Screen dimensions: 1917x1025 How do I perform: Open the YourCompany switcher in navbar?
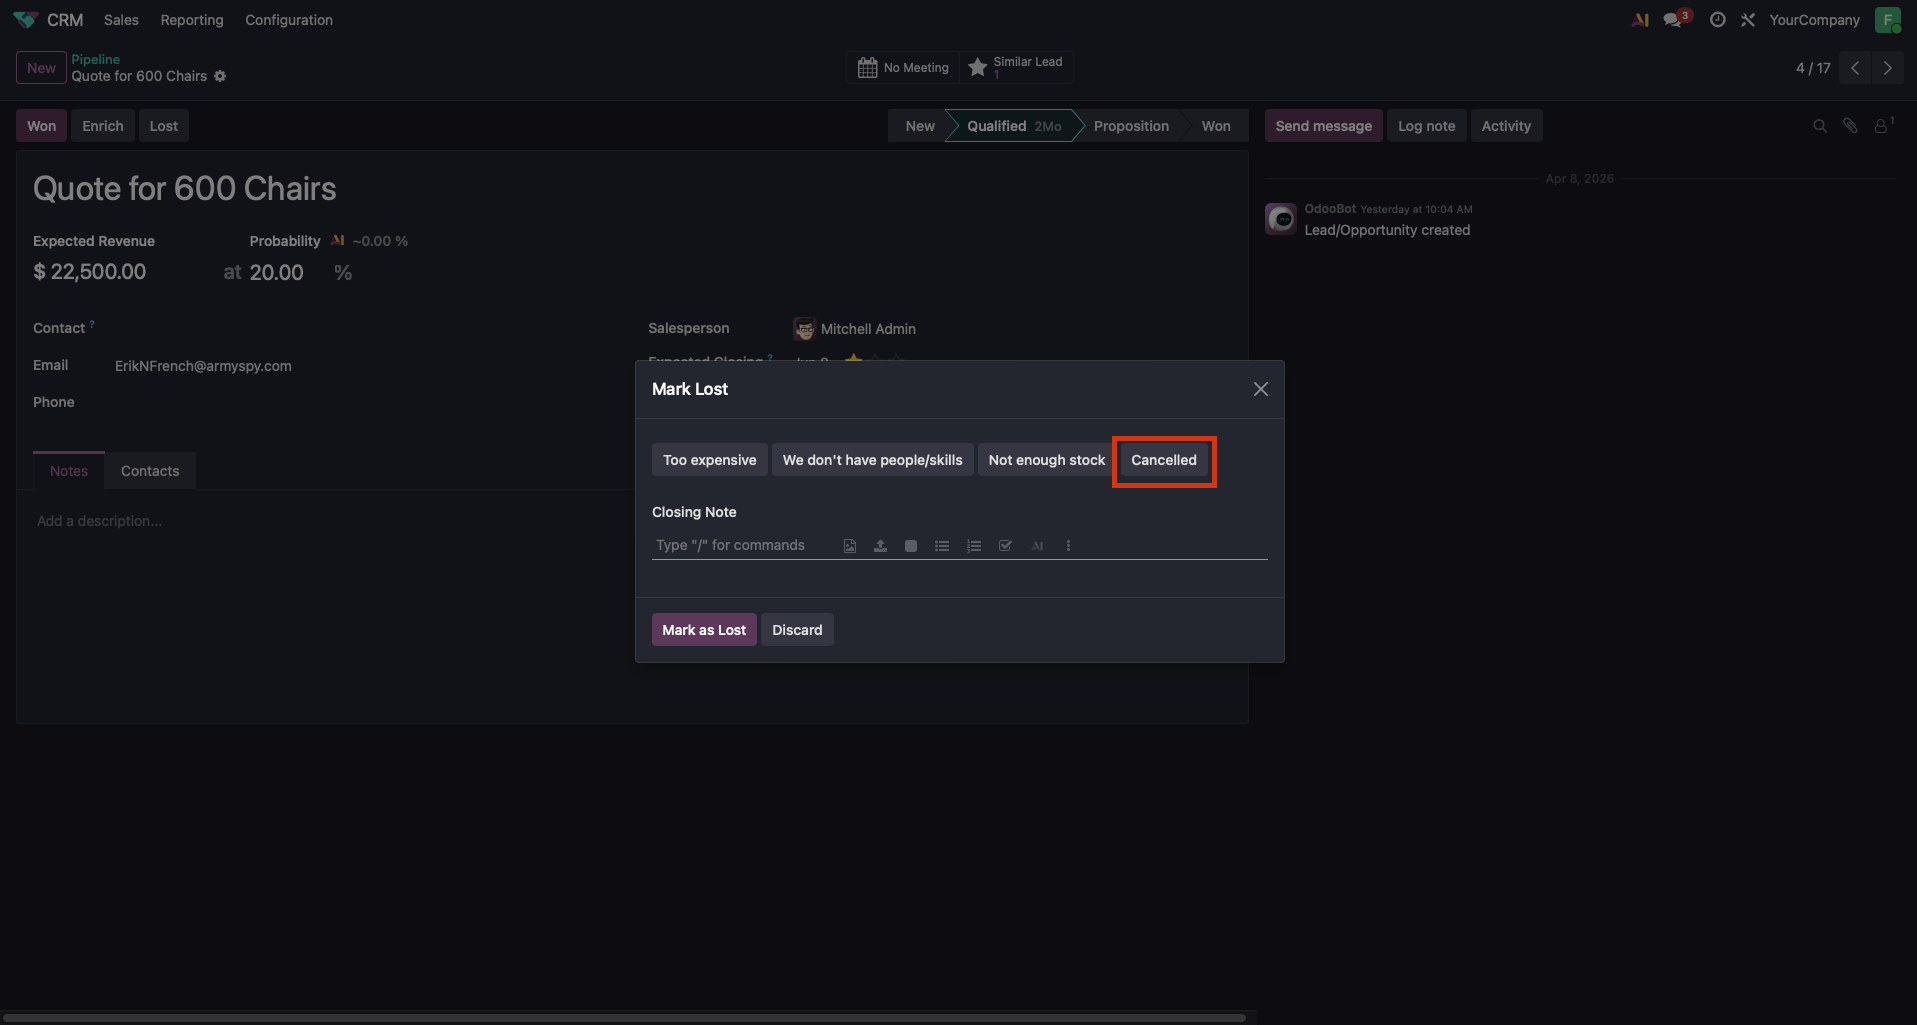point(1814,20)
